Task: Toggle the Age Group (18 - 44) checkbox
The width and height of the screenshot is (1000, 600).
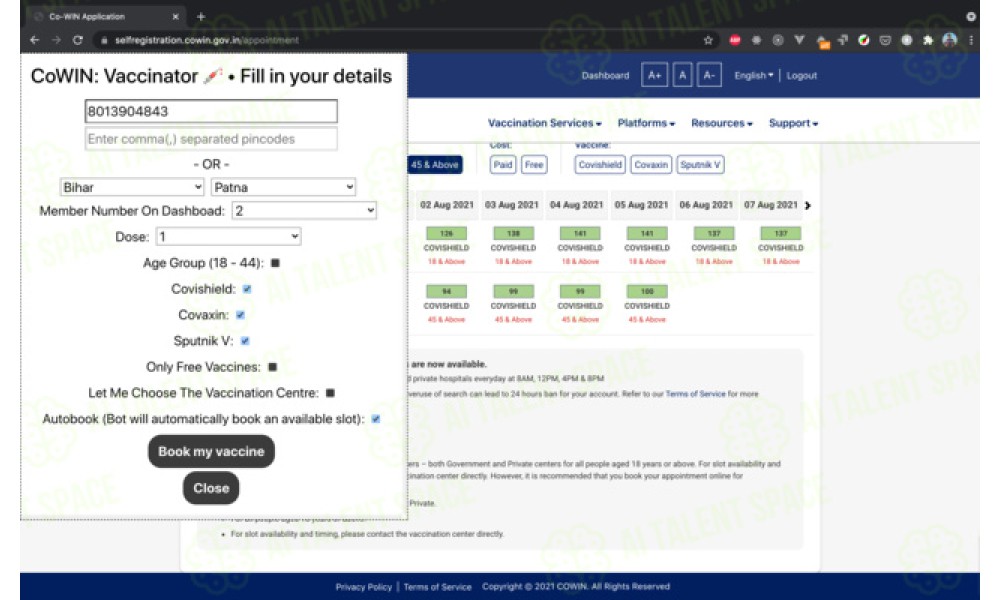Action: click(x=276, y=263)
